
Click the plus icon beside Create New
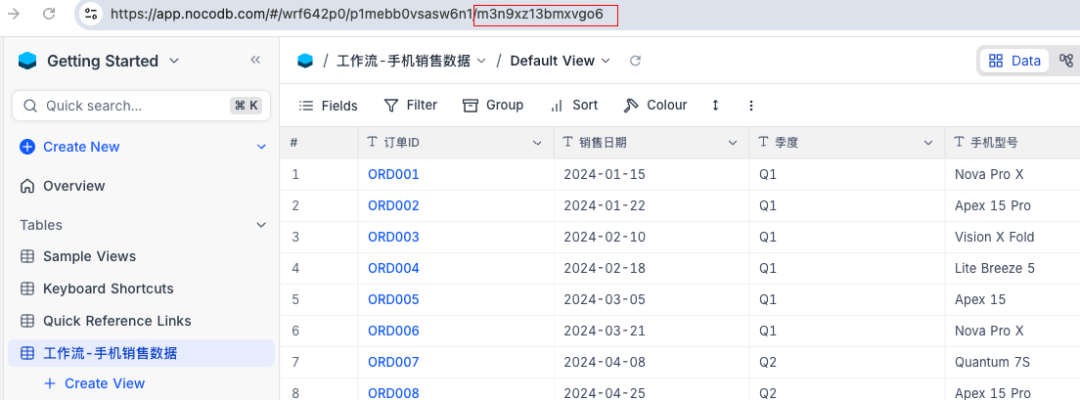tap(28, 147)
